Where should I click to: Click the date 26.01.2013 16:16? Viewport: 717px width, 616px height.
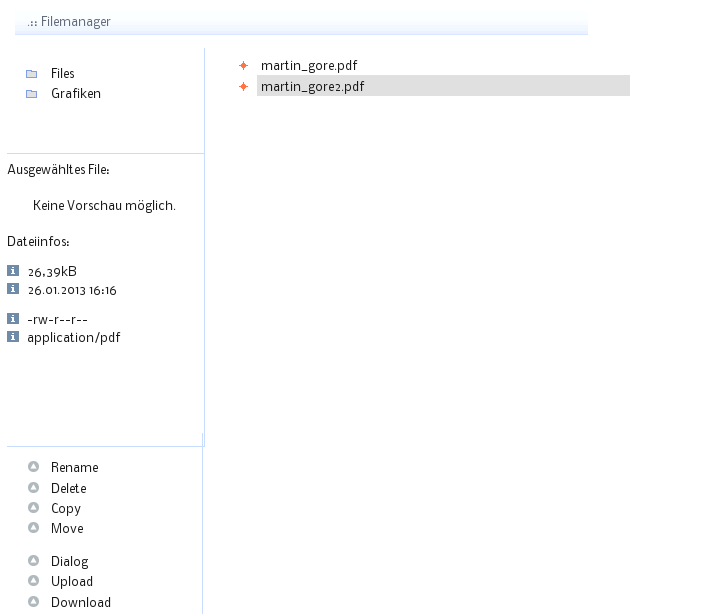click(72, 290)
